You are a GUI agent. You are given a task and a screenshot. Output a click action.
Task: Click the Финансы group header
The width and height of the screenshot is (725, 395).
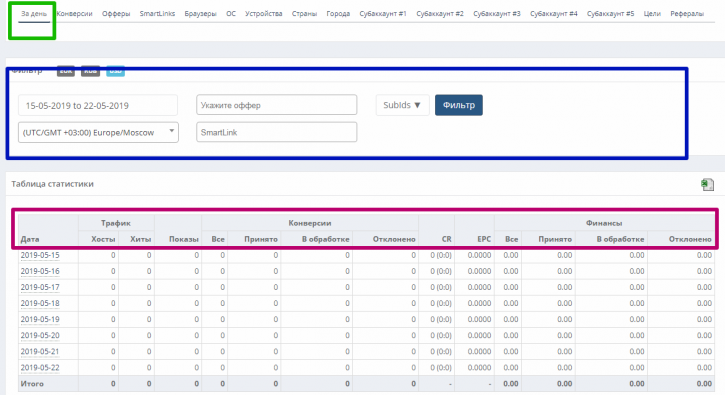tap(604, 223)
